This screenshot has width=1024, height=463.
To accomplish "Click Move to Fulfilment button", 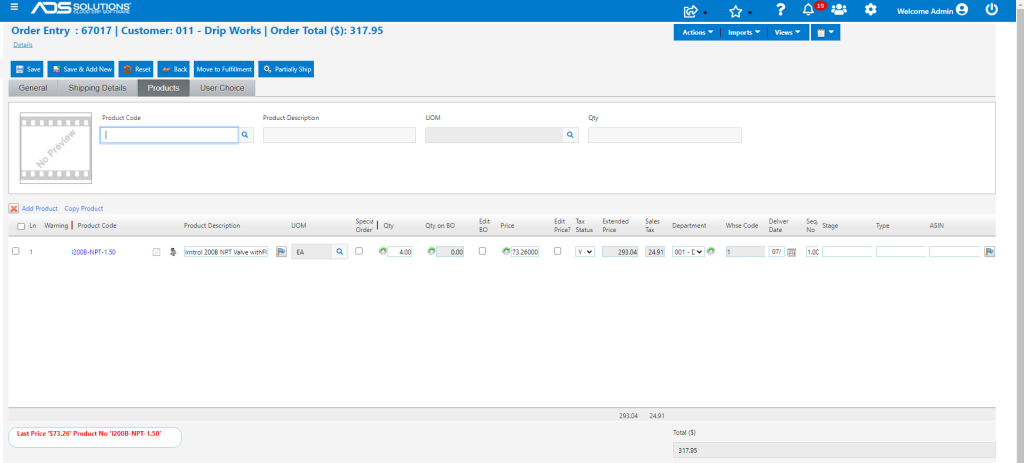I will [x=224, y=69].
